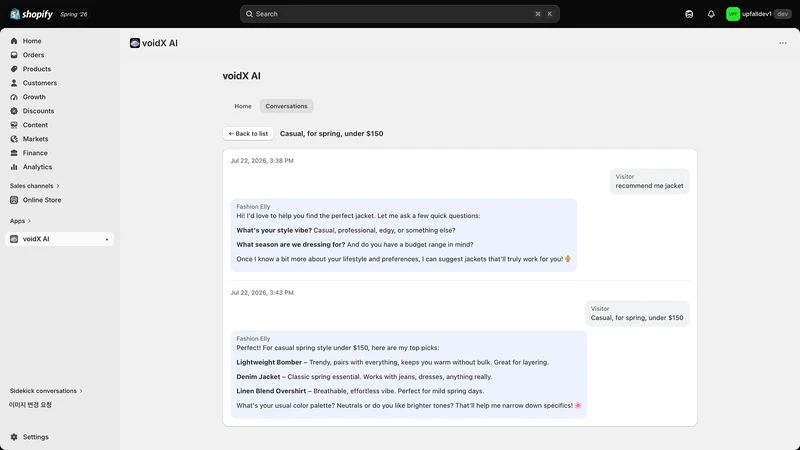The width and height of the screenshot is (800, 450).
Task: Expand Sidekick conversations list
Action: 46,391
